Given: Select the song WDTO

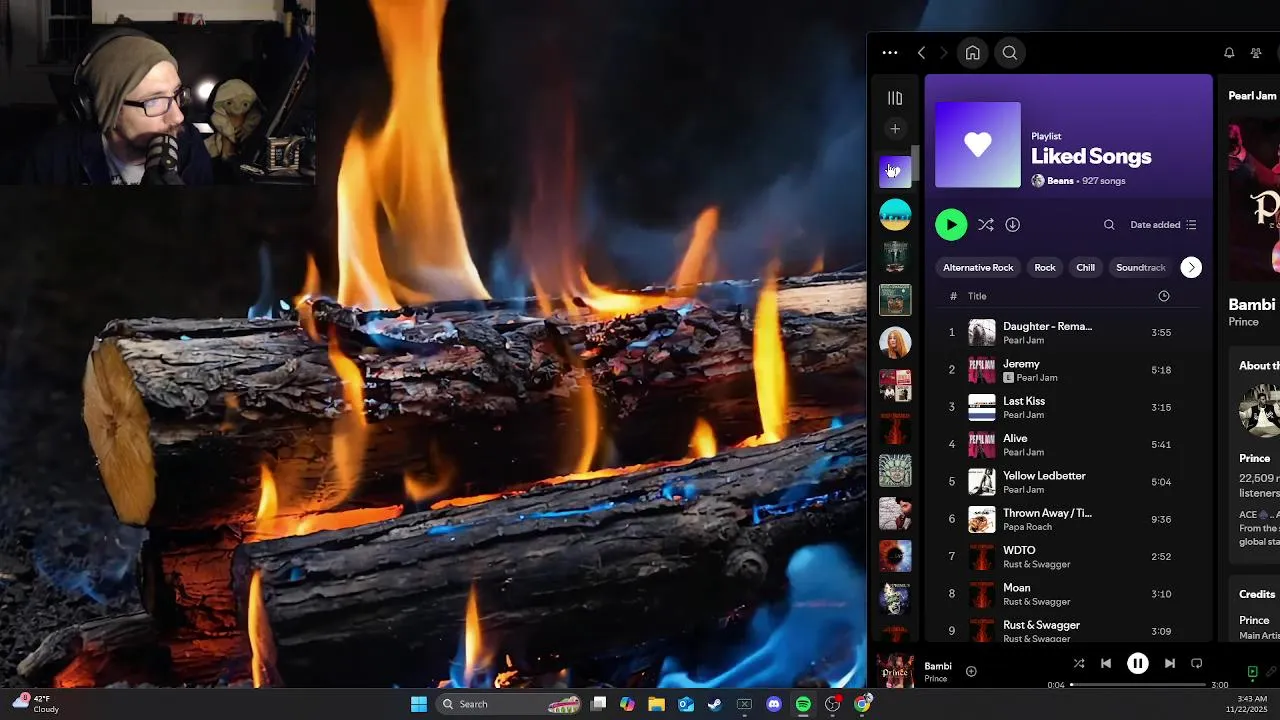Looking at the screenshot, I should point(1069,556).
